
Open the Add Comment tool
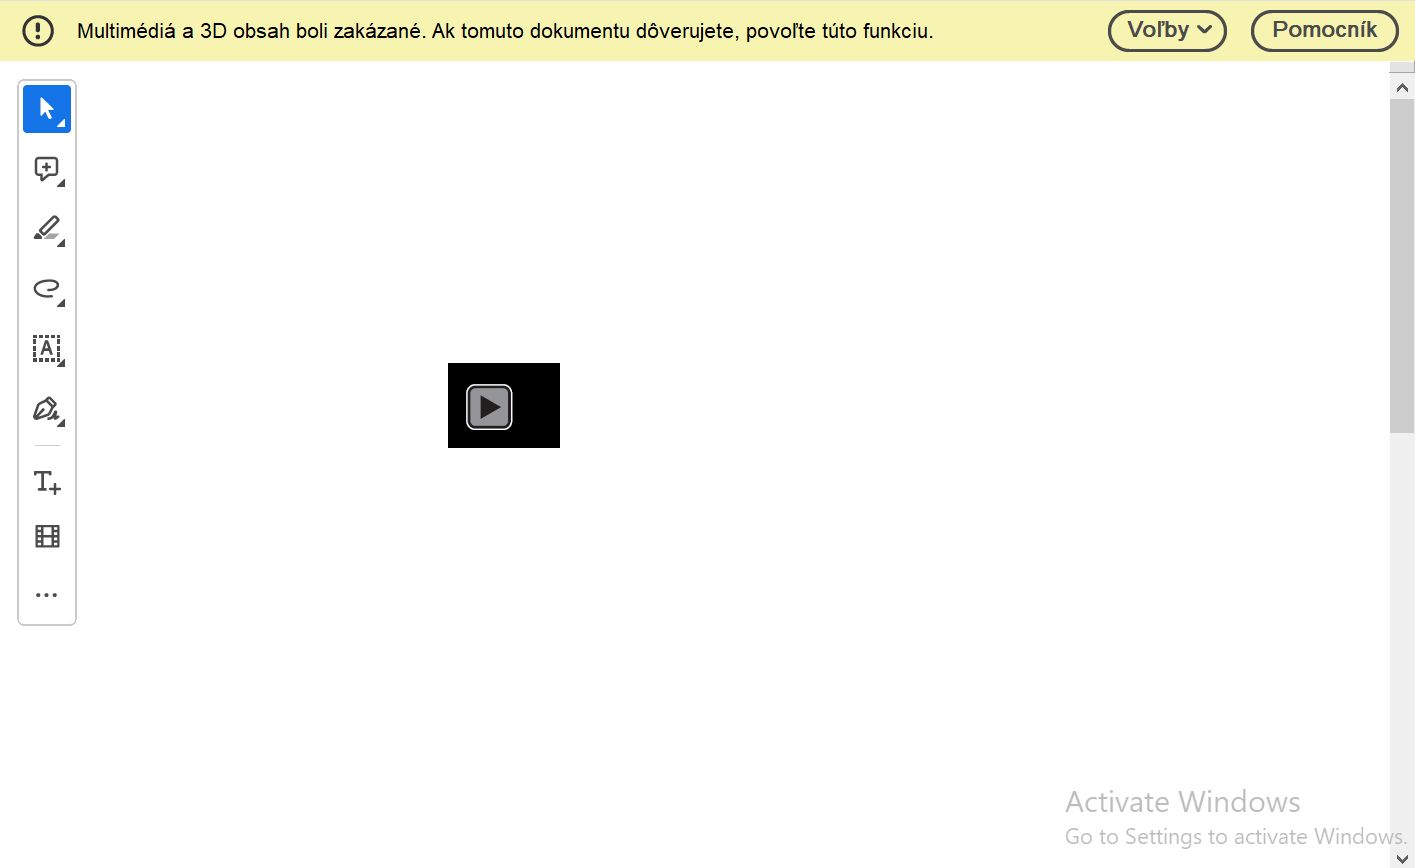point(45,168)
